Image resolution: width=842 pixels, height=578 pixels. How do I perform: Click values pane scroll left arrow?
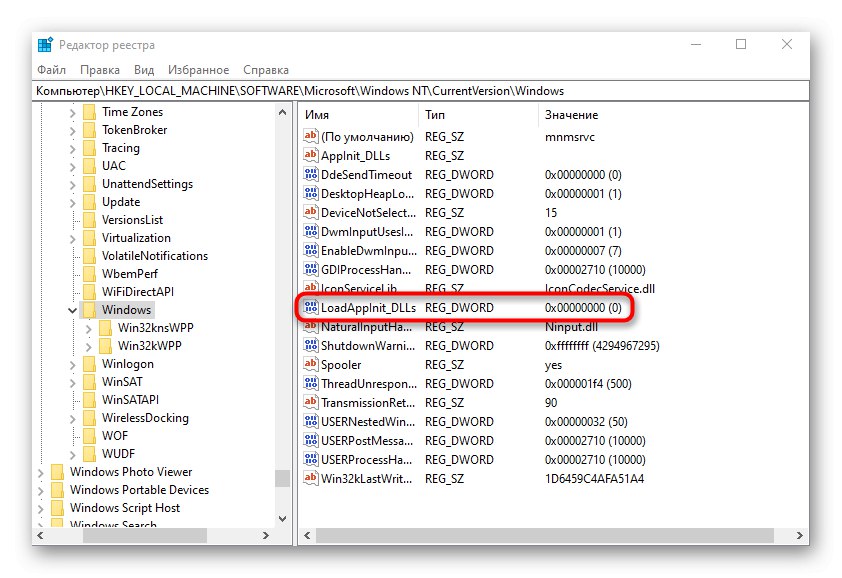coord(307,536)
